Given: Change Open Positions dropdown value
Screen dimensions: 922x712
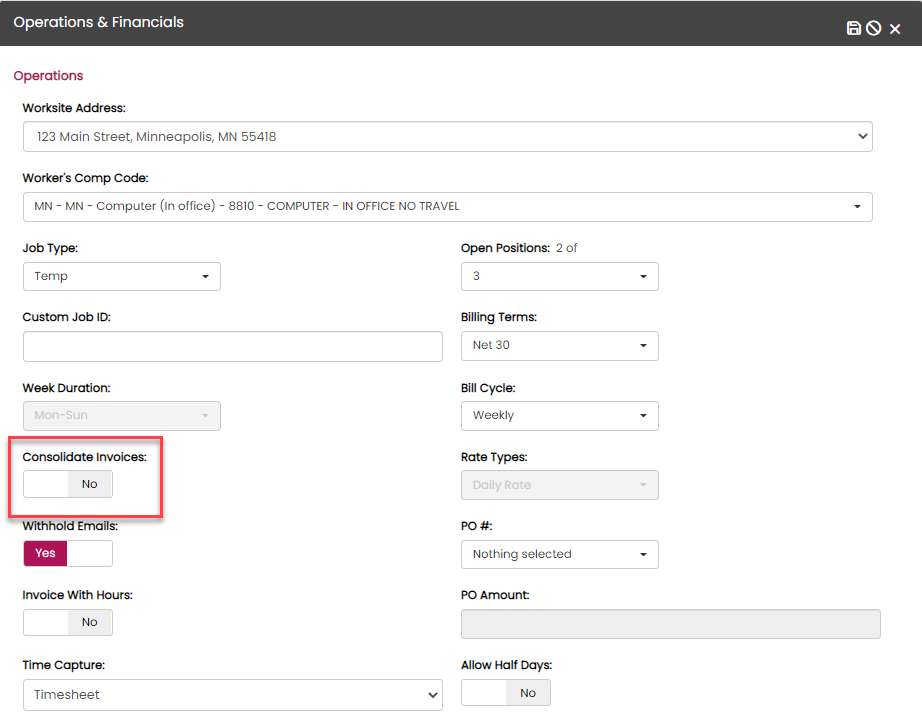Looking at the screenshot, I should pos(559,276).
